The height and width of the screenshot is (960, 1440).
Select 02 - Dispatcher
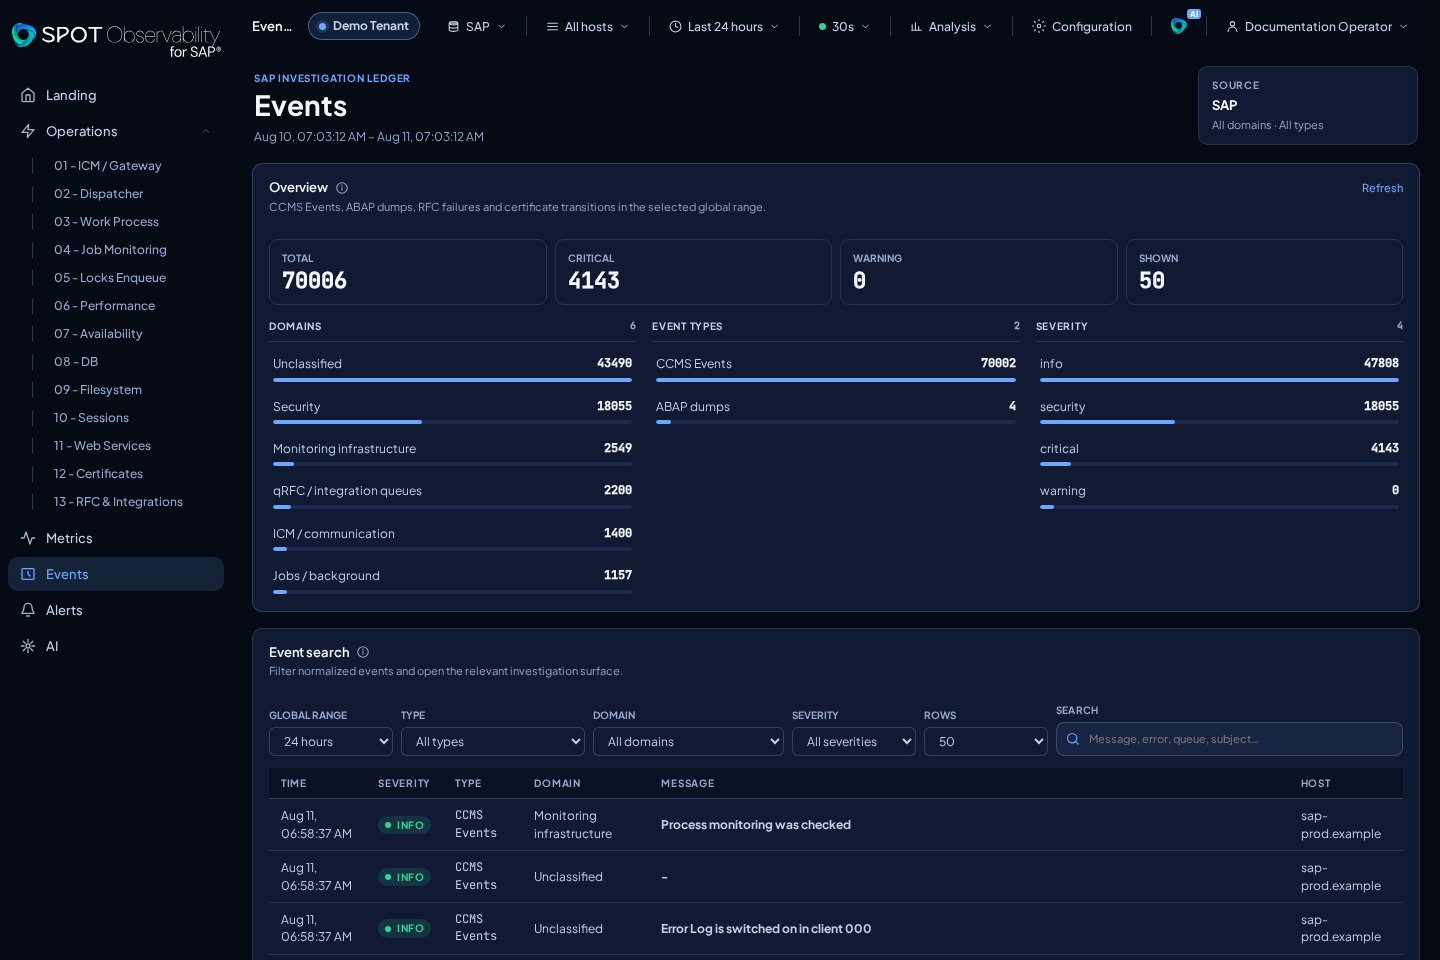99,194
